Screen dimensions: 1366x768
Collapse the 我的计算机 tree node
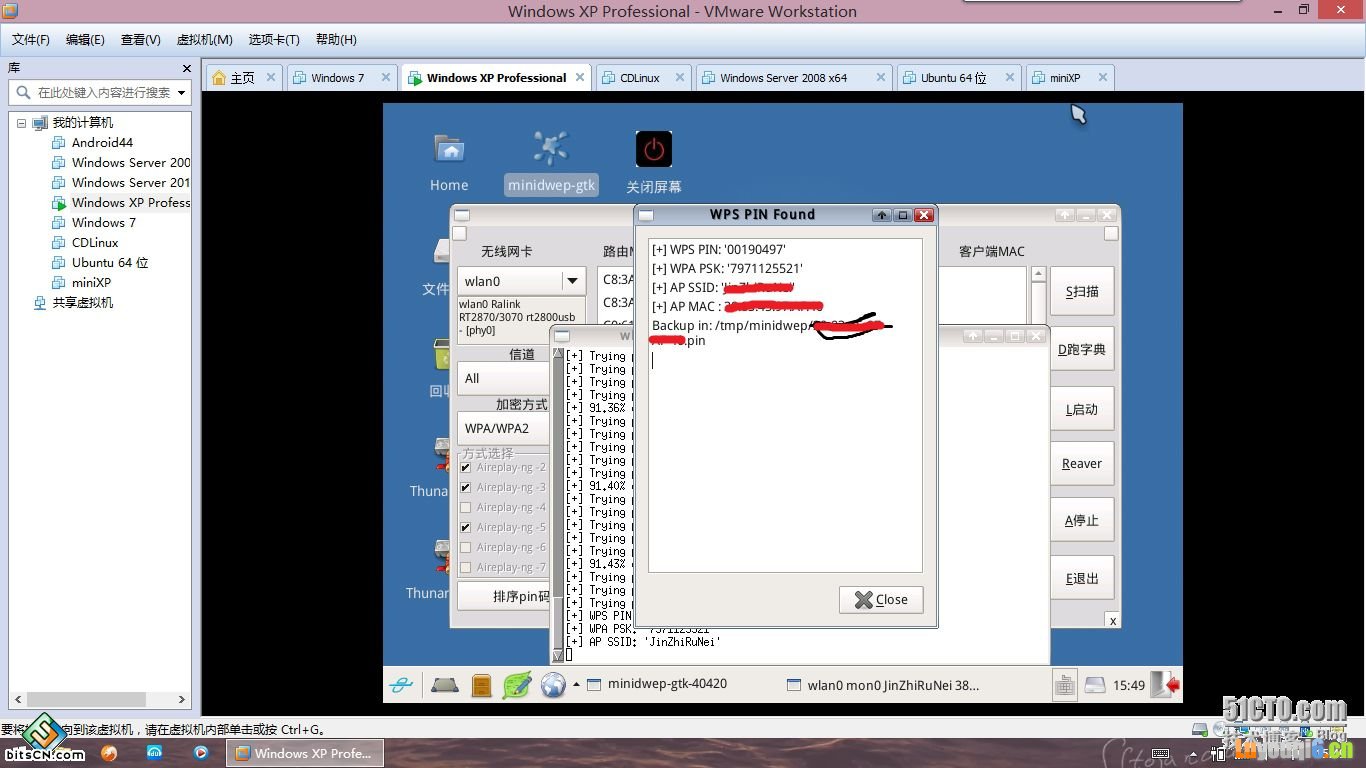click(21, 123)
